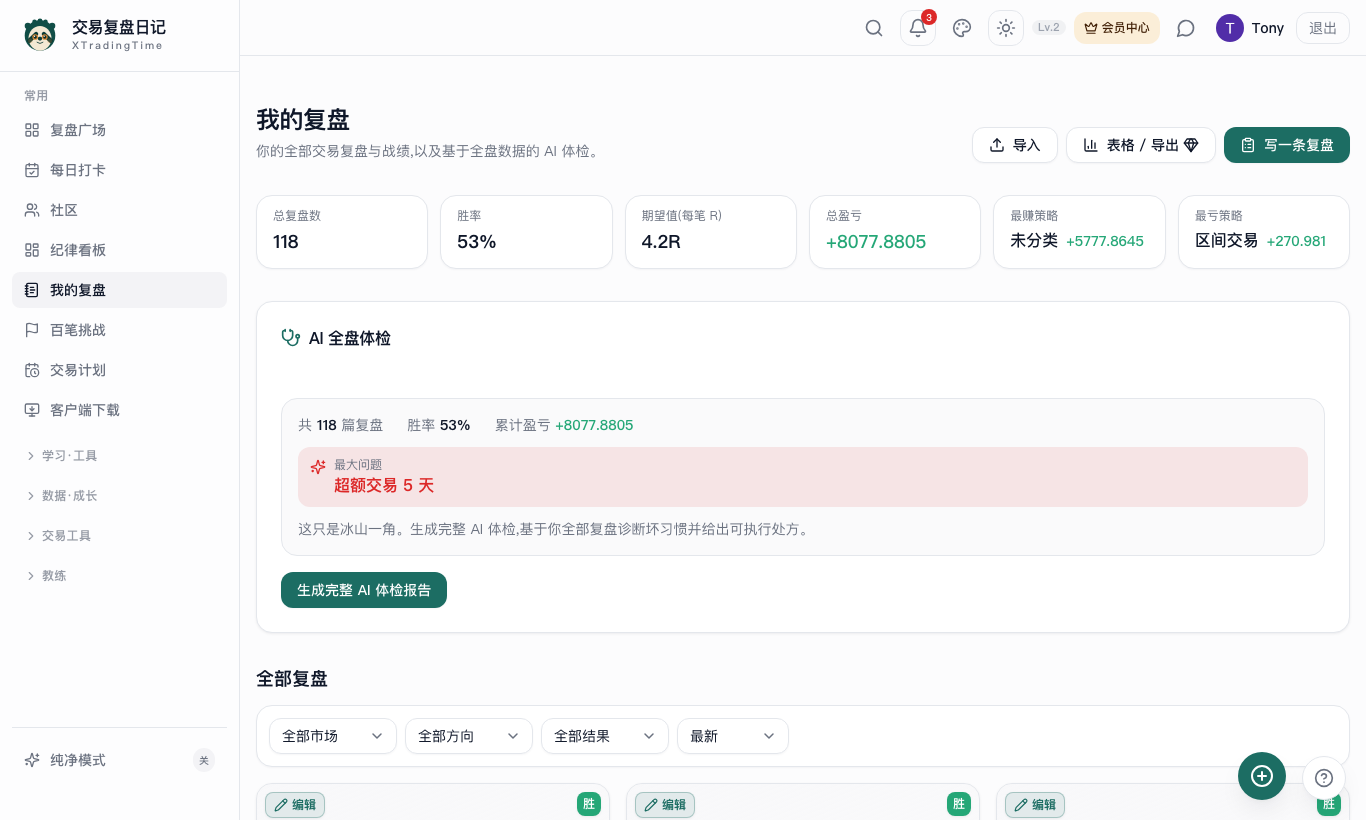Click the stethoscope AI 全盘体检 icon
Viewport: 1366px width, 820px height.
point(291,338)
